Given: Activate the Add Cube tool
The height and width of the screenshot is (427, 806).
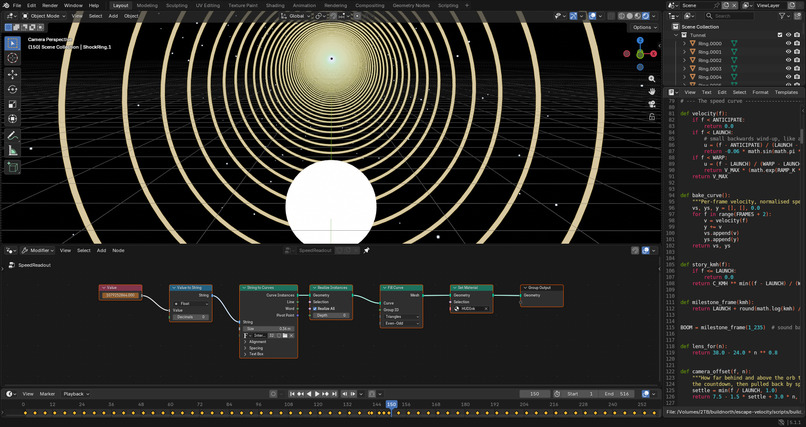Looking at the screenshot, I should [x=13, y=167].
